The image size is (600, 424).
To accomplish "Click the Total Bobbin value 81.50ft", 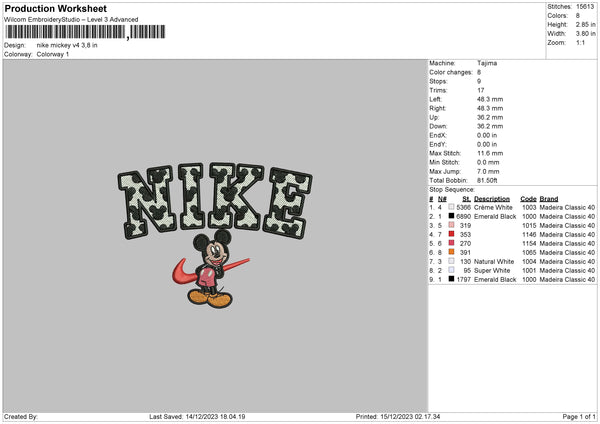I will click(487, 181).
